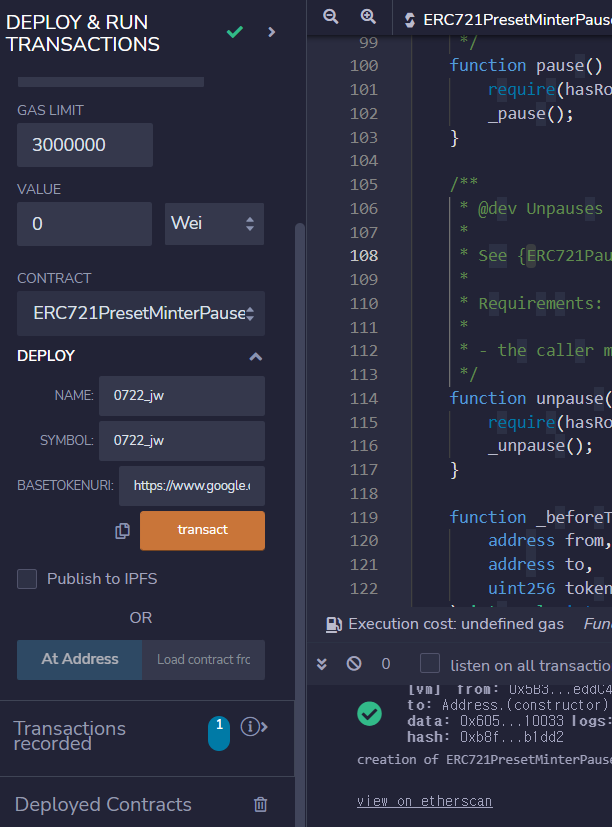Click the DEPLOY section label
The height and width of the screenshot is (827, 612).
click(46, 356)
